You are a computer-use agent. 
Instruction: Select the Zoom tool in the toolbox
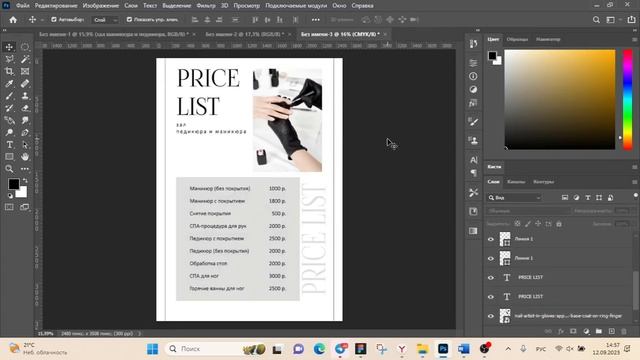tap(9, 169)
